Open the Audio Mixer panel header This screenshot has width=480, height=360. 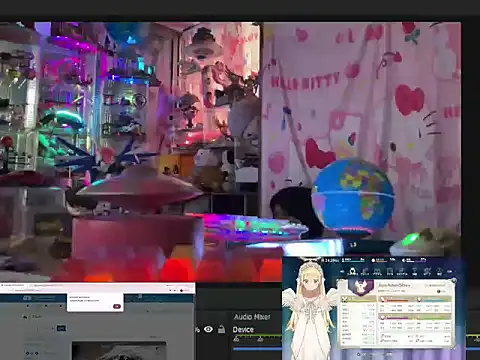[252, 317]
